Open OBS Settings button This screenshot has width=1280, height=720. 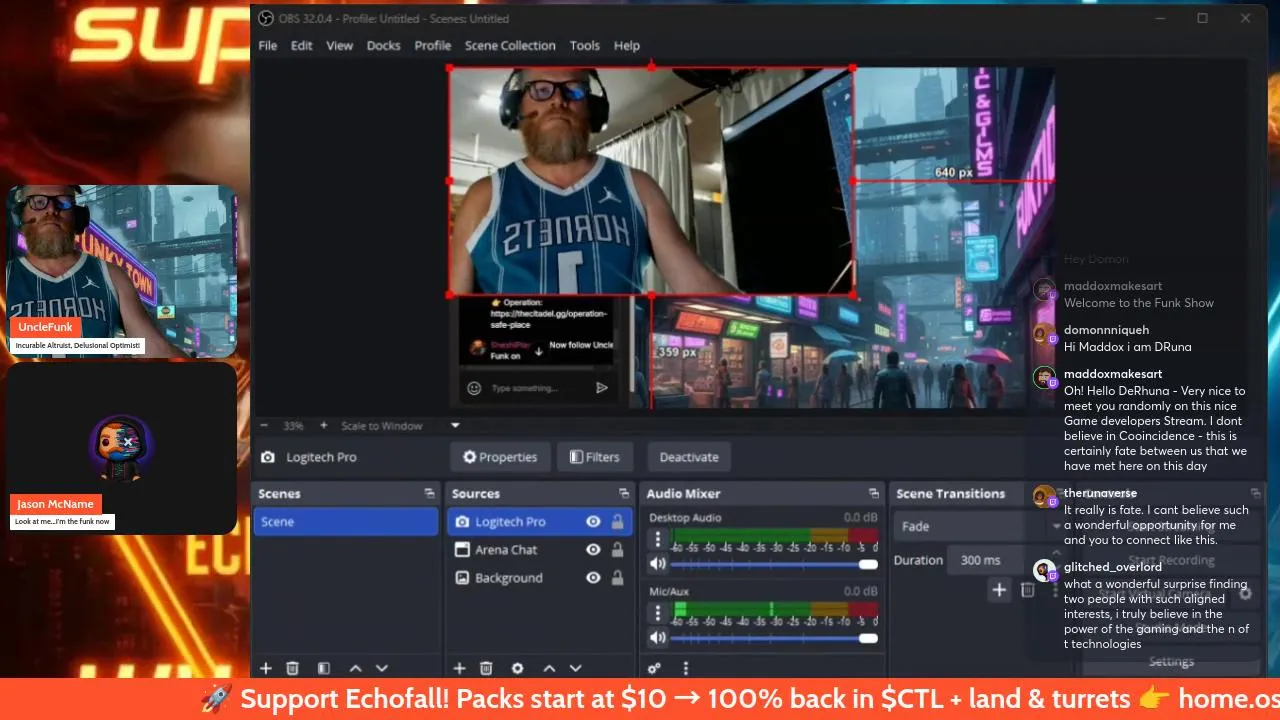[x=1171, y=661]
